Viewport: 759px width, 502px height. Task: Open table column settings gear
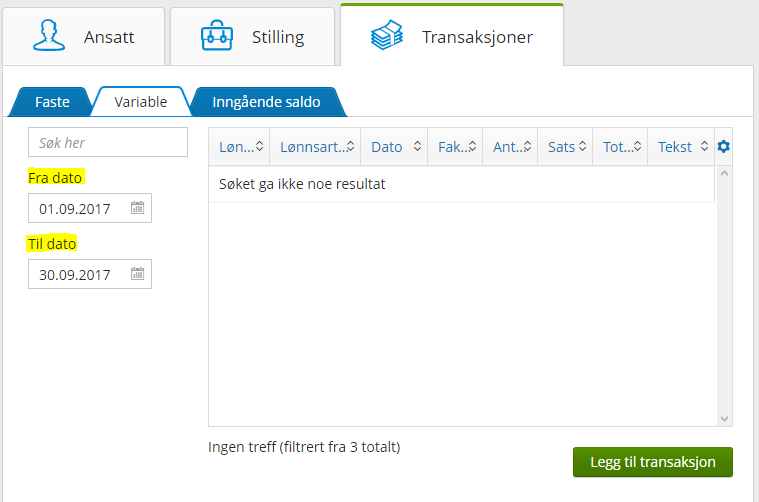pyautogui.click(x=724, y=147)
